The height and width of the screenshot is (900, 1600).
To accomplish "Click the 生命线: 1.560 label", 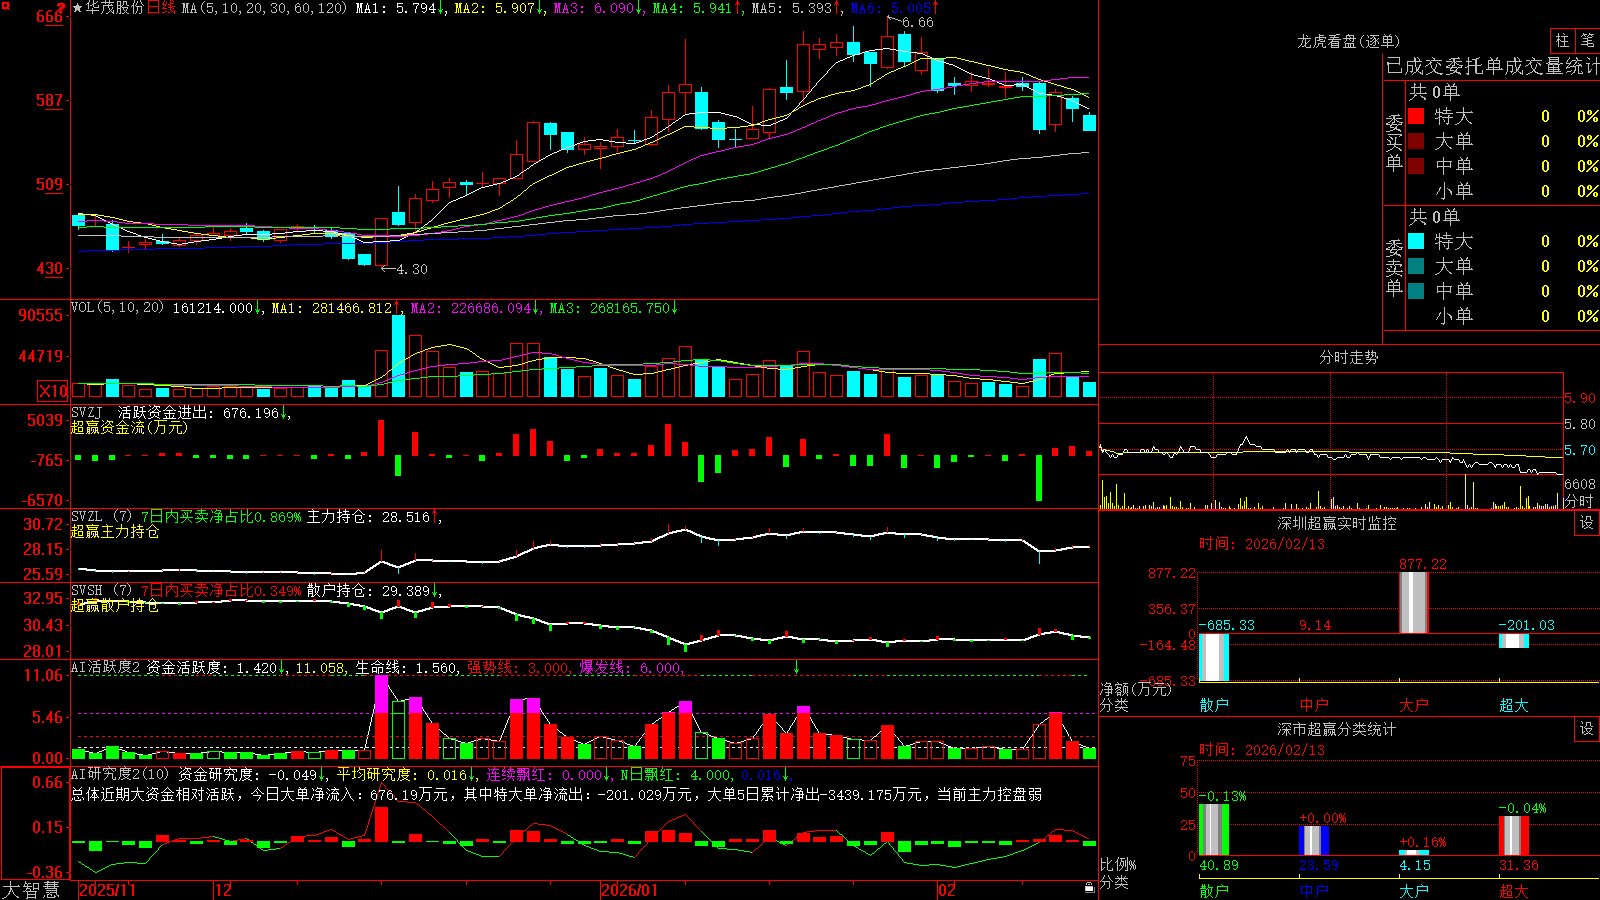I will pos(406,668).
